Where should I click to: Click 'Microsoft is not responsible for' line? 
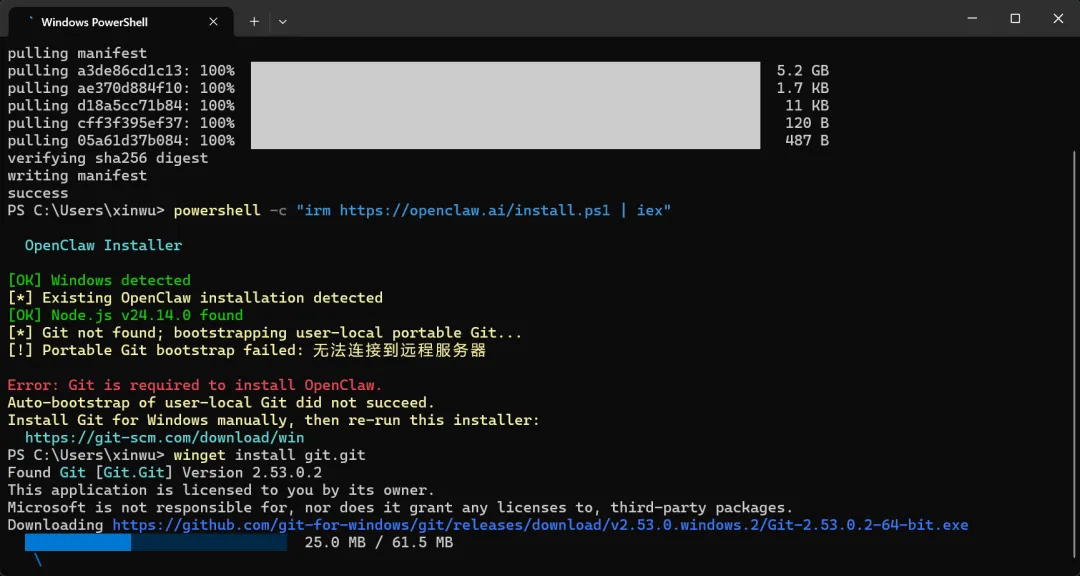pos(400,508)
